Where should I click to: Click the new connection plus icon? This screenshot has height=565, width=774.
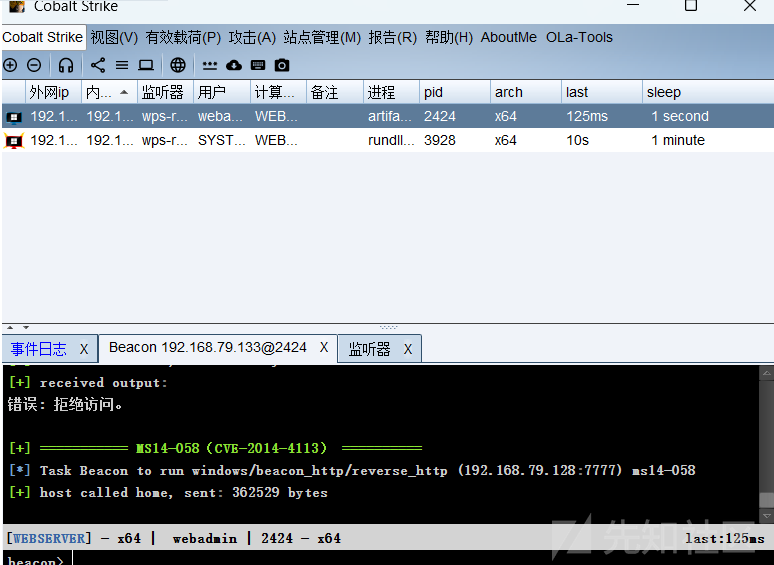10,65
